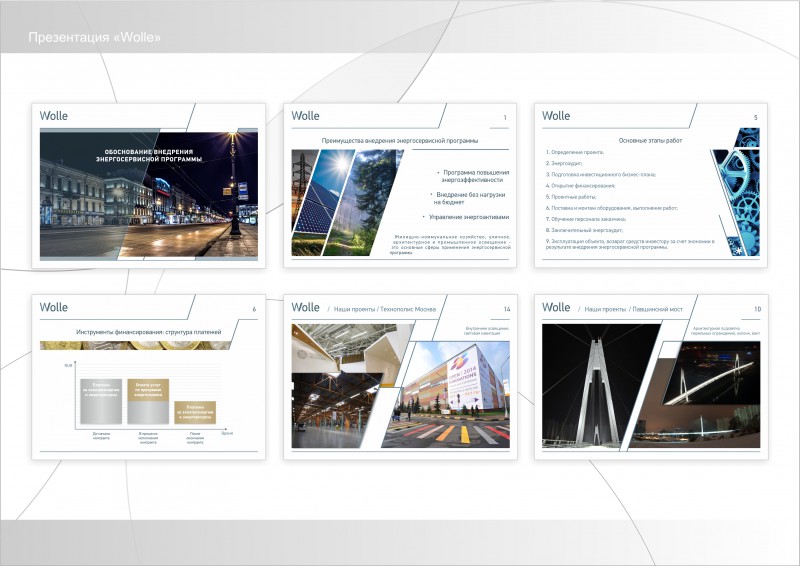Click the short gold third chart bar
The width and height of the screenshot is (800, 566).
pyautogui.click(x=195, y=412)
